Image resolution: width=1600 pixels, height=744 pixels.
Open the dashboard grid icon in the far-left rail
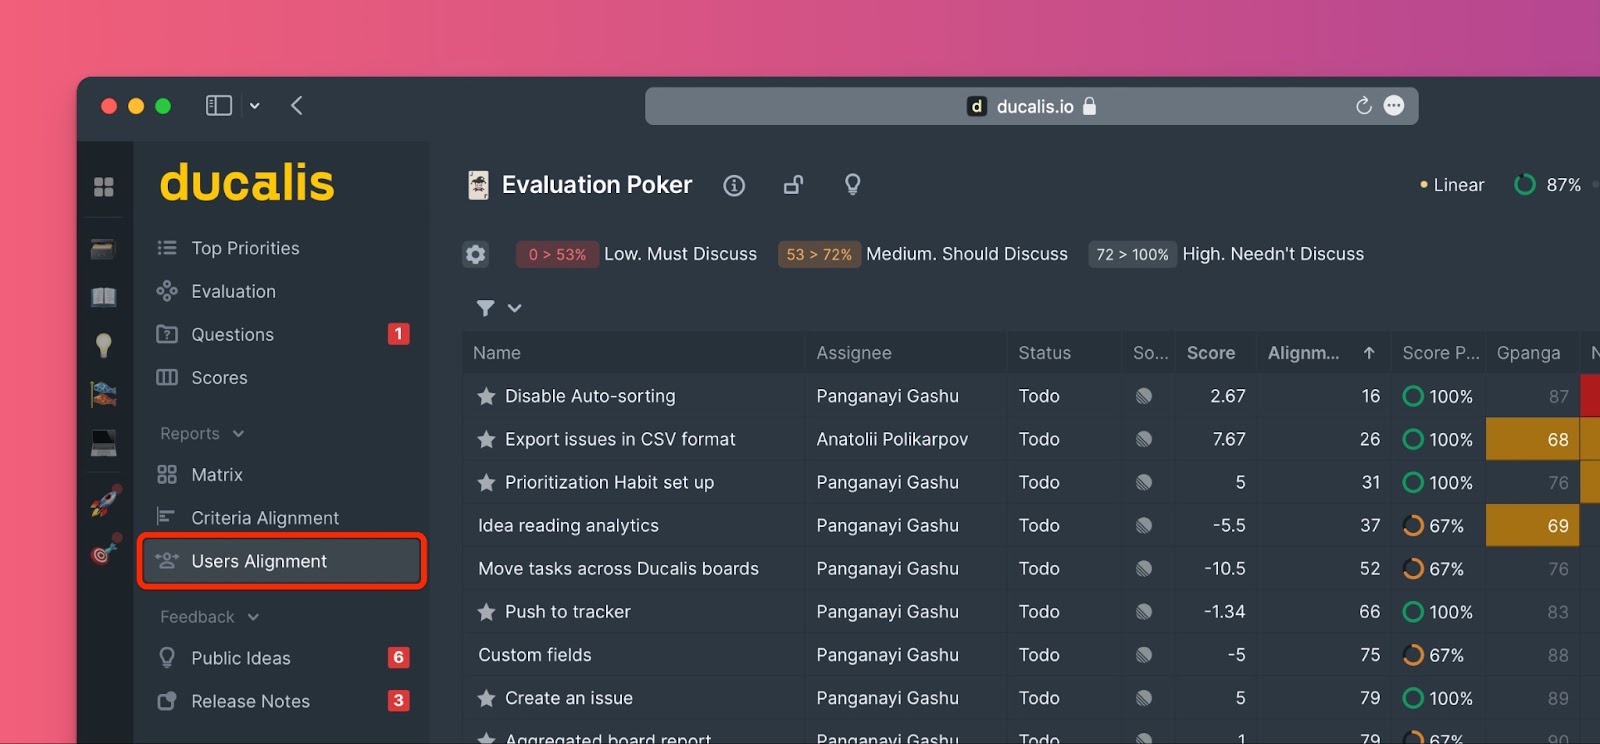tap(104, 187)
